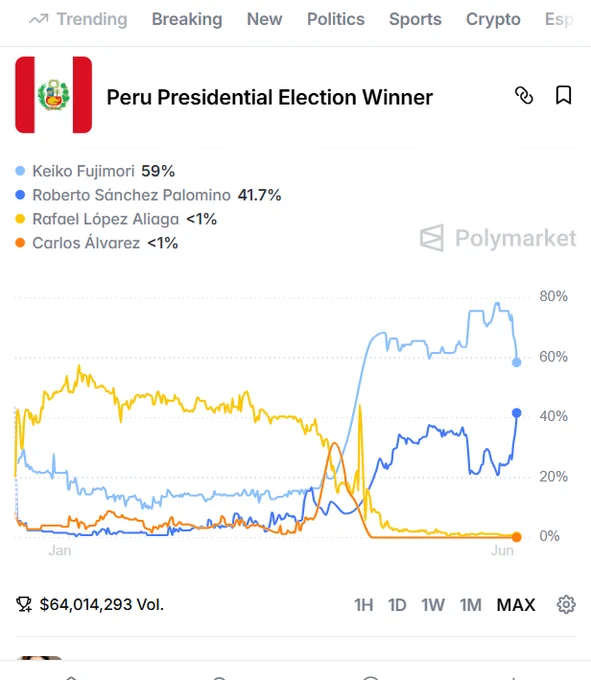This screenshot has height=680, width=591.
Task: Click Roberto Sánchez Palomino legend entry
Action: [148, 195]
